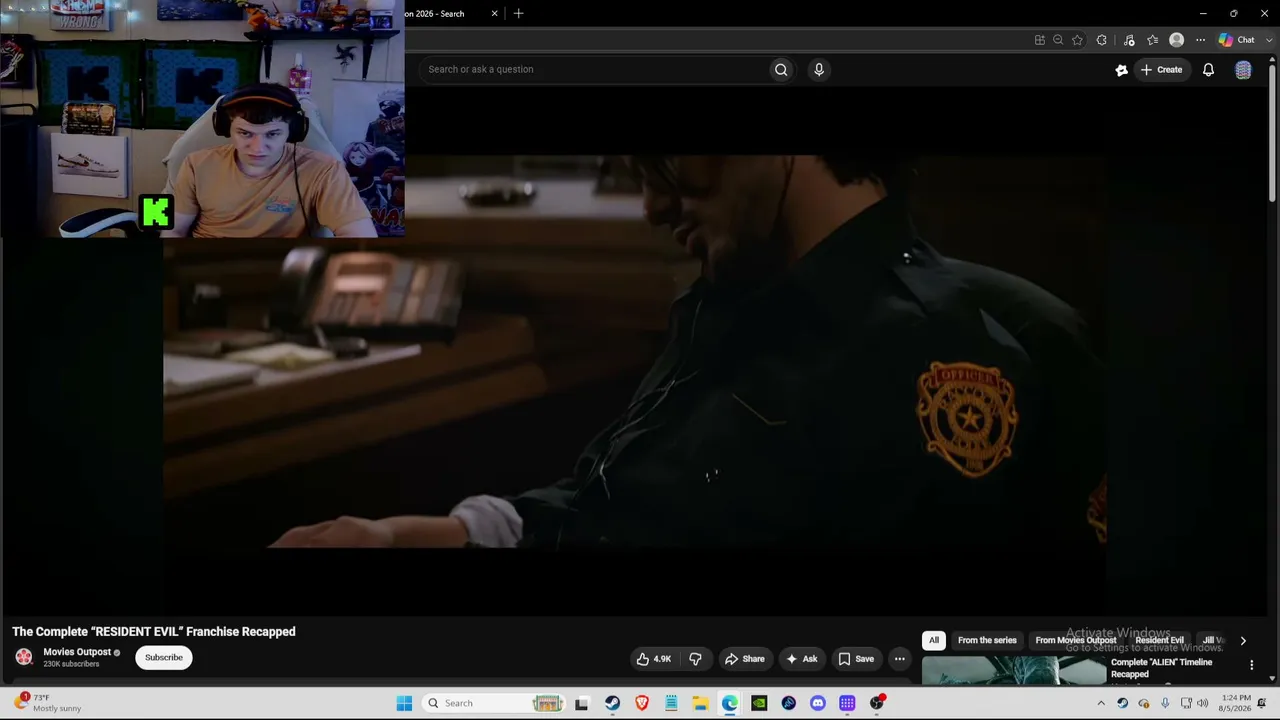This screenshot has height=720, width=1280.
Task: Show hidden system tray icons
Action: pos(1101,703)
